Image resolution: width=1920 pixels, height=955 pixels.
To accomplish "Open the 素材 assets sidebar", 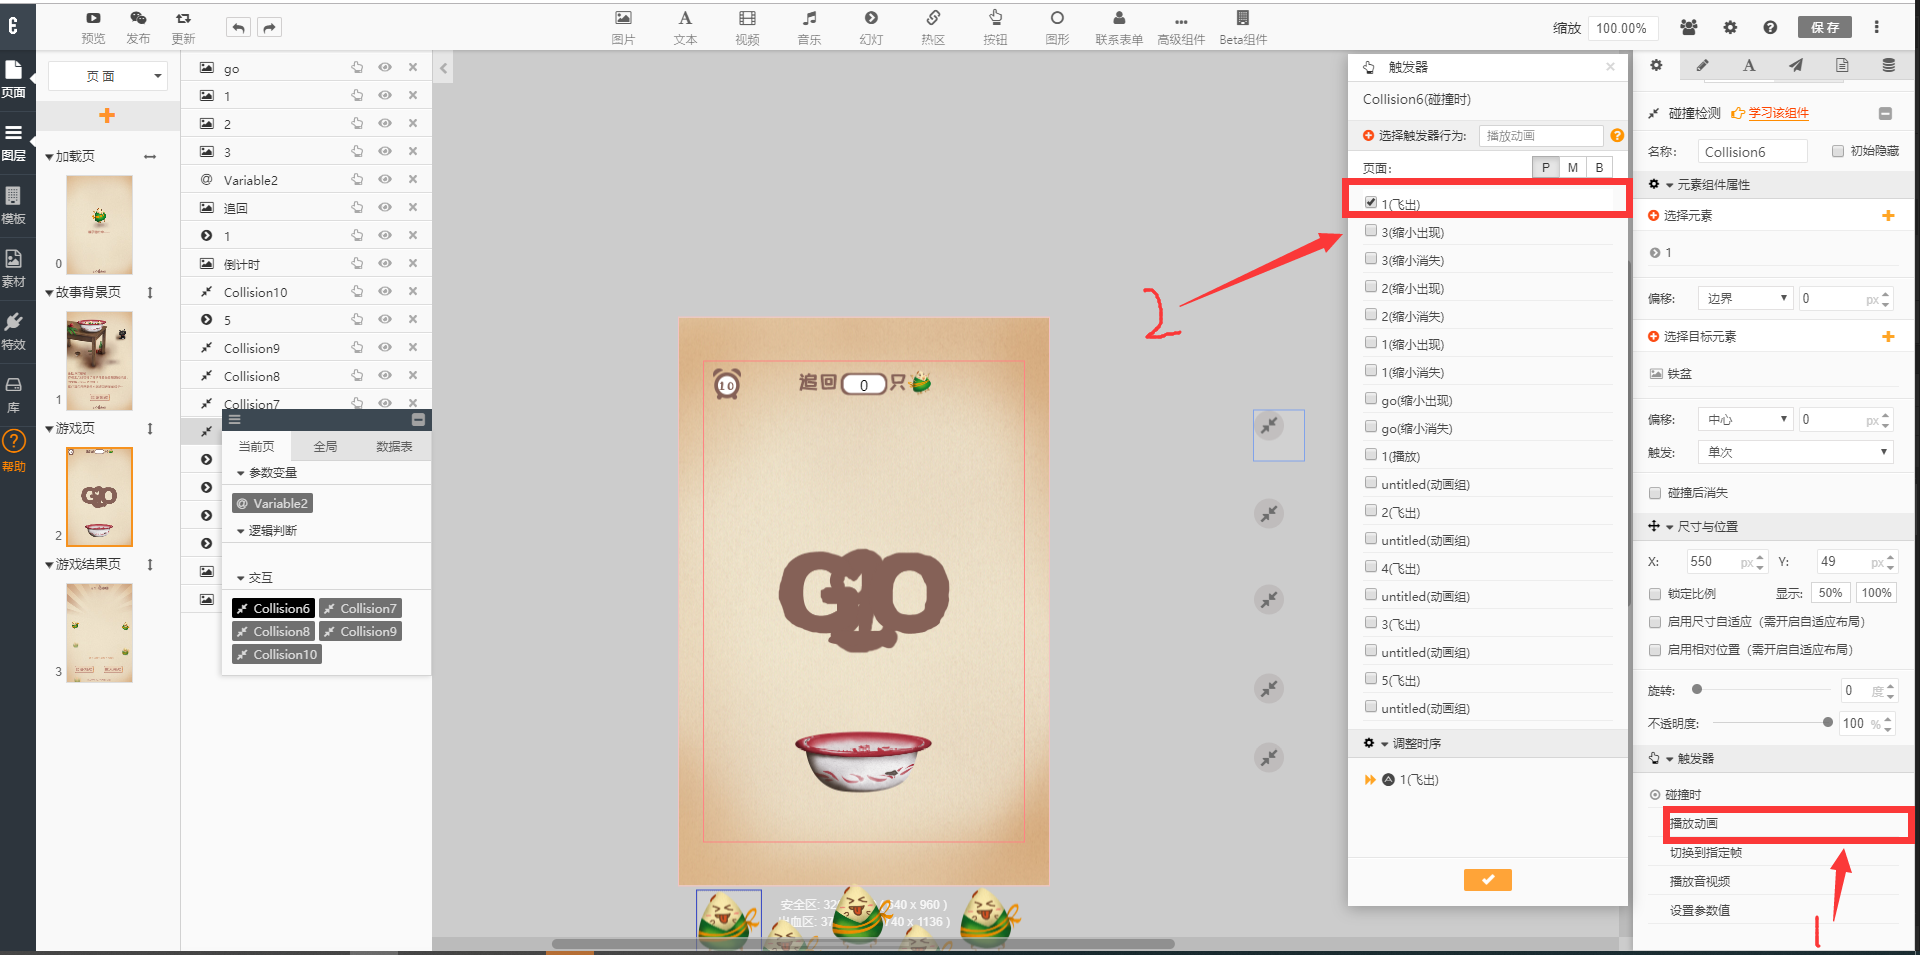I will [14, 268].
